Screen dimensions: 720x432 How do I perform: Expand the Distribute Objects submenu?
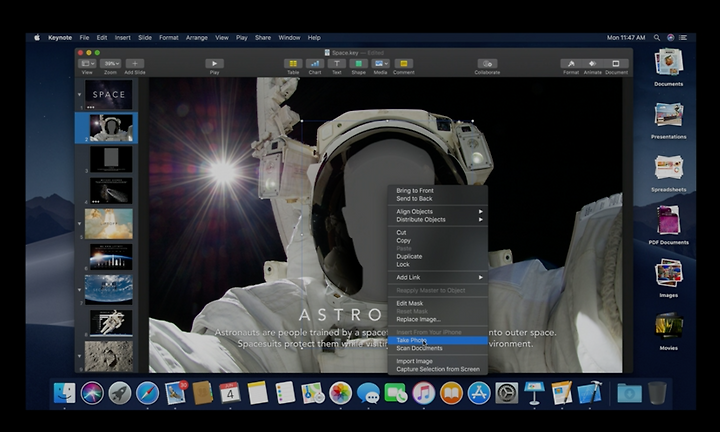[438, 219]
